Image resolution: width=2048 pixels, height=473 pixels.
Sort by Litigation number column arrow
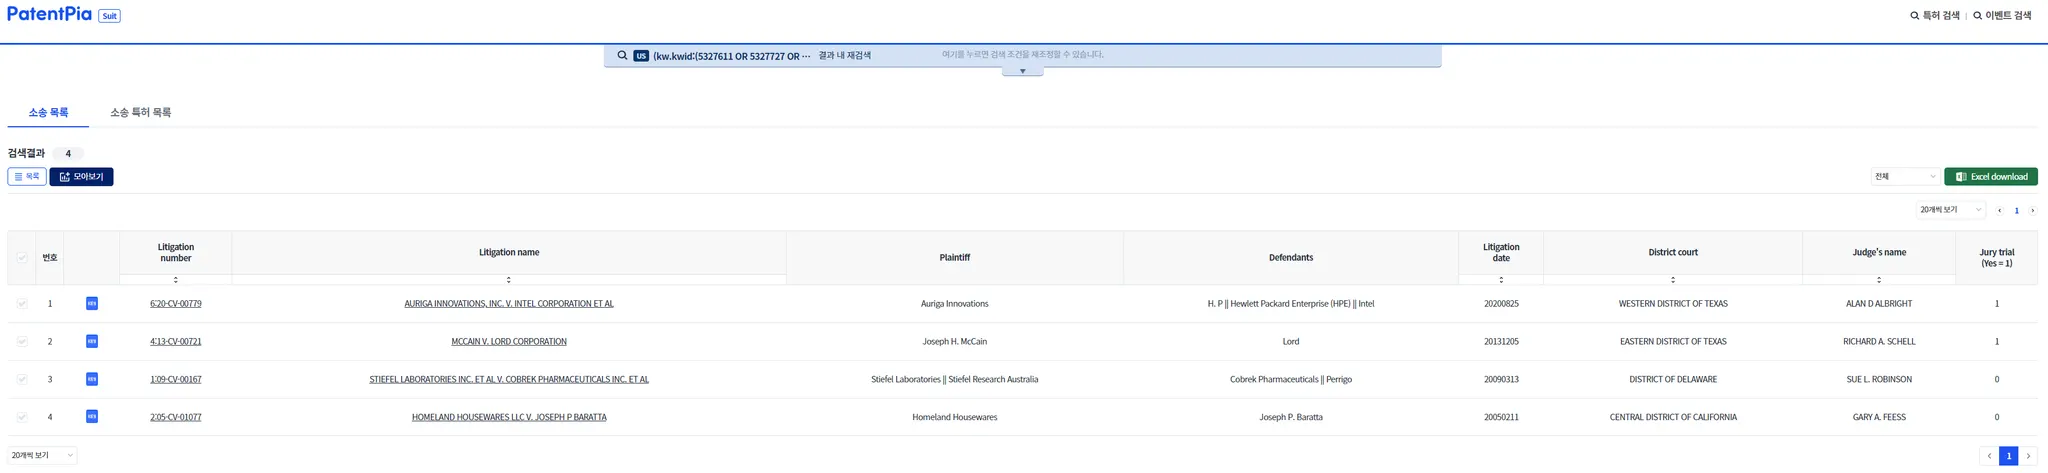click(176, 280)
